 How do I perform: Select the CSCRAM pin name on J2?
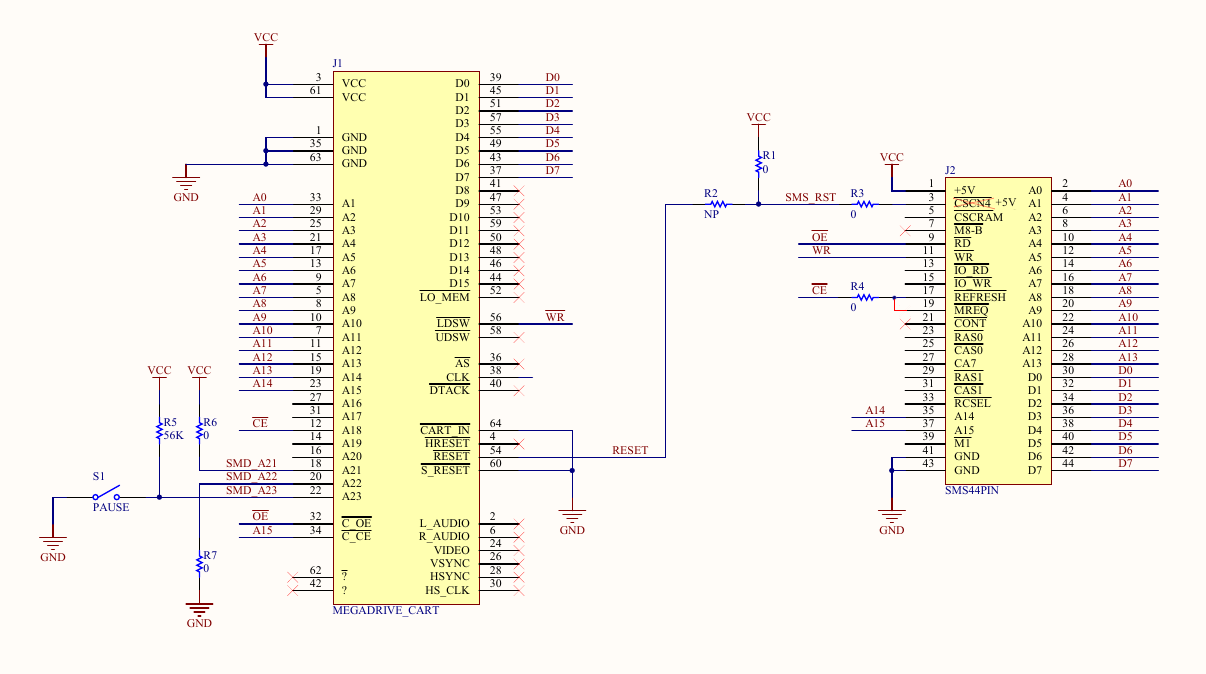click(978, 217)
